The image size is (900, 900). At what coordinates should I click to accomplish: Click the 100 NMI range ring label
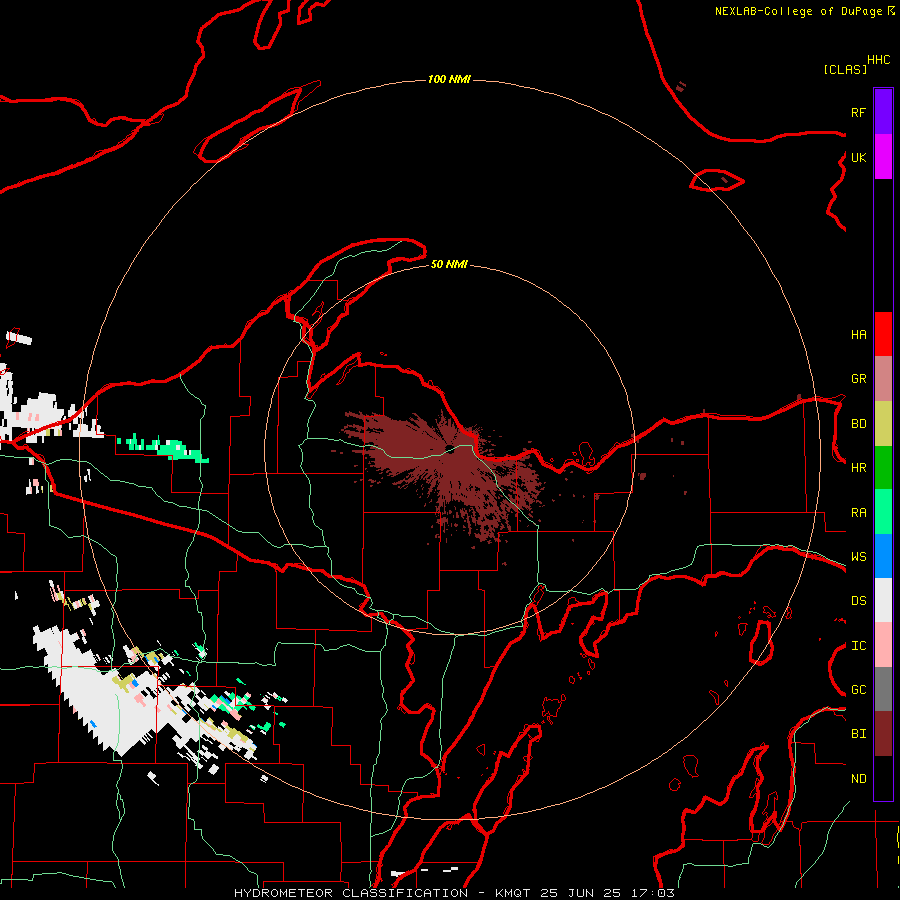449,79
